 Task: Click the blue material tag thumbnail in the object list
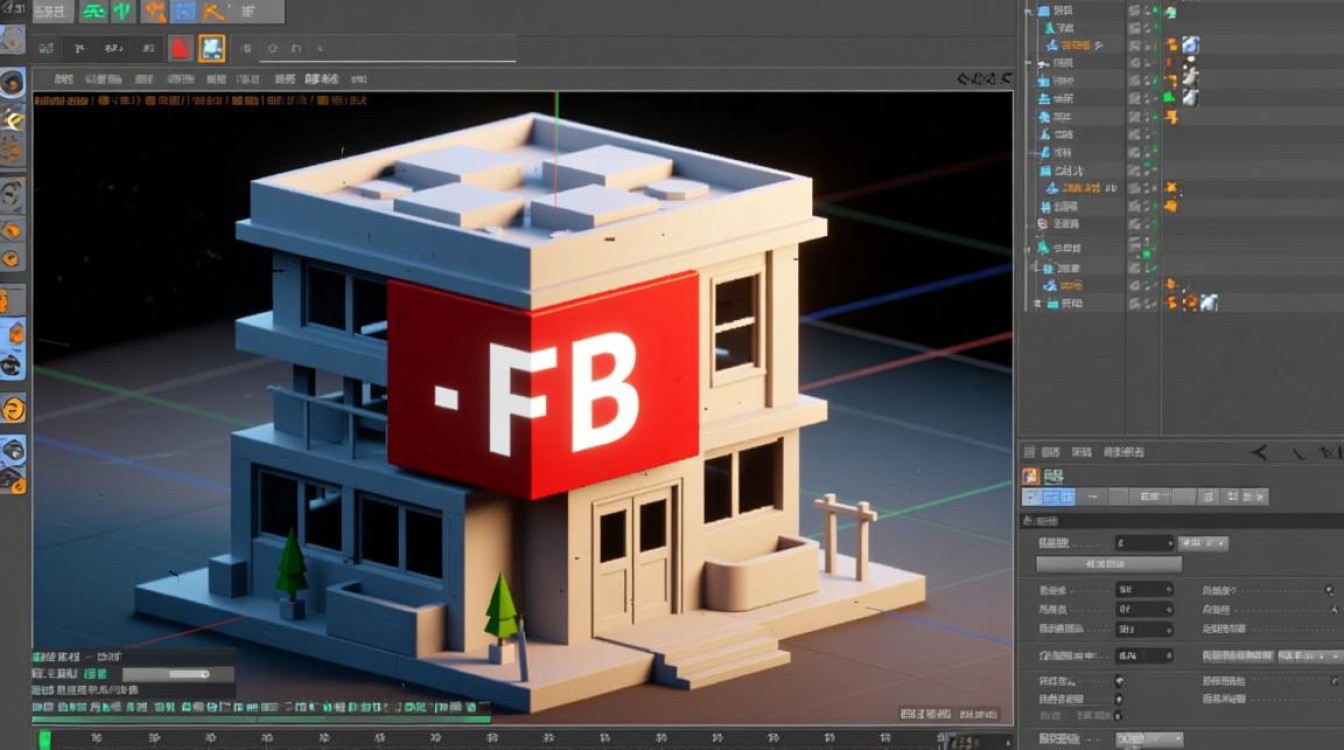pos(1190,45)
